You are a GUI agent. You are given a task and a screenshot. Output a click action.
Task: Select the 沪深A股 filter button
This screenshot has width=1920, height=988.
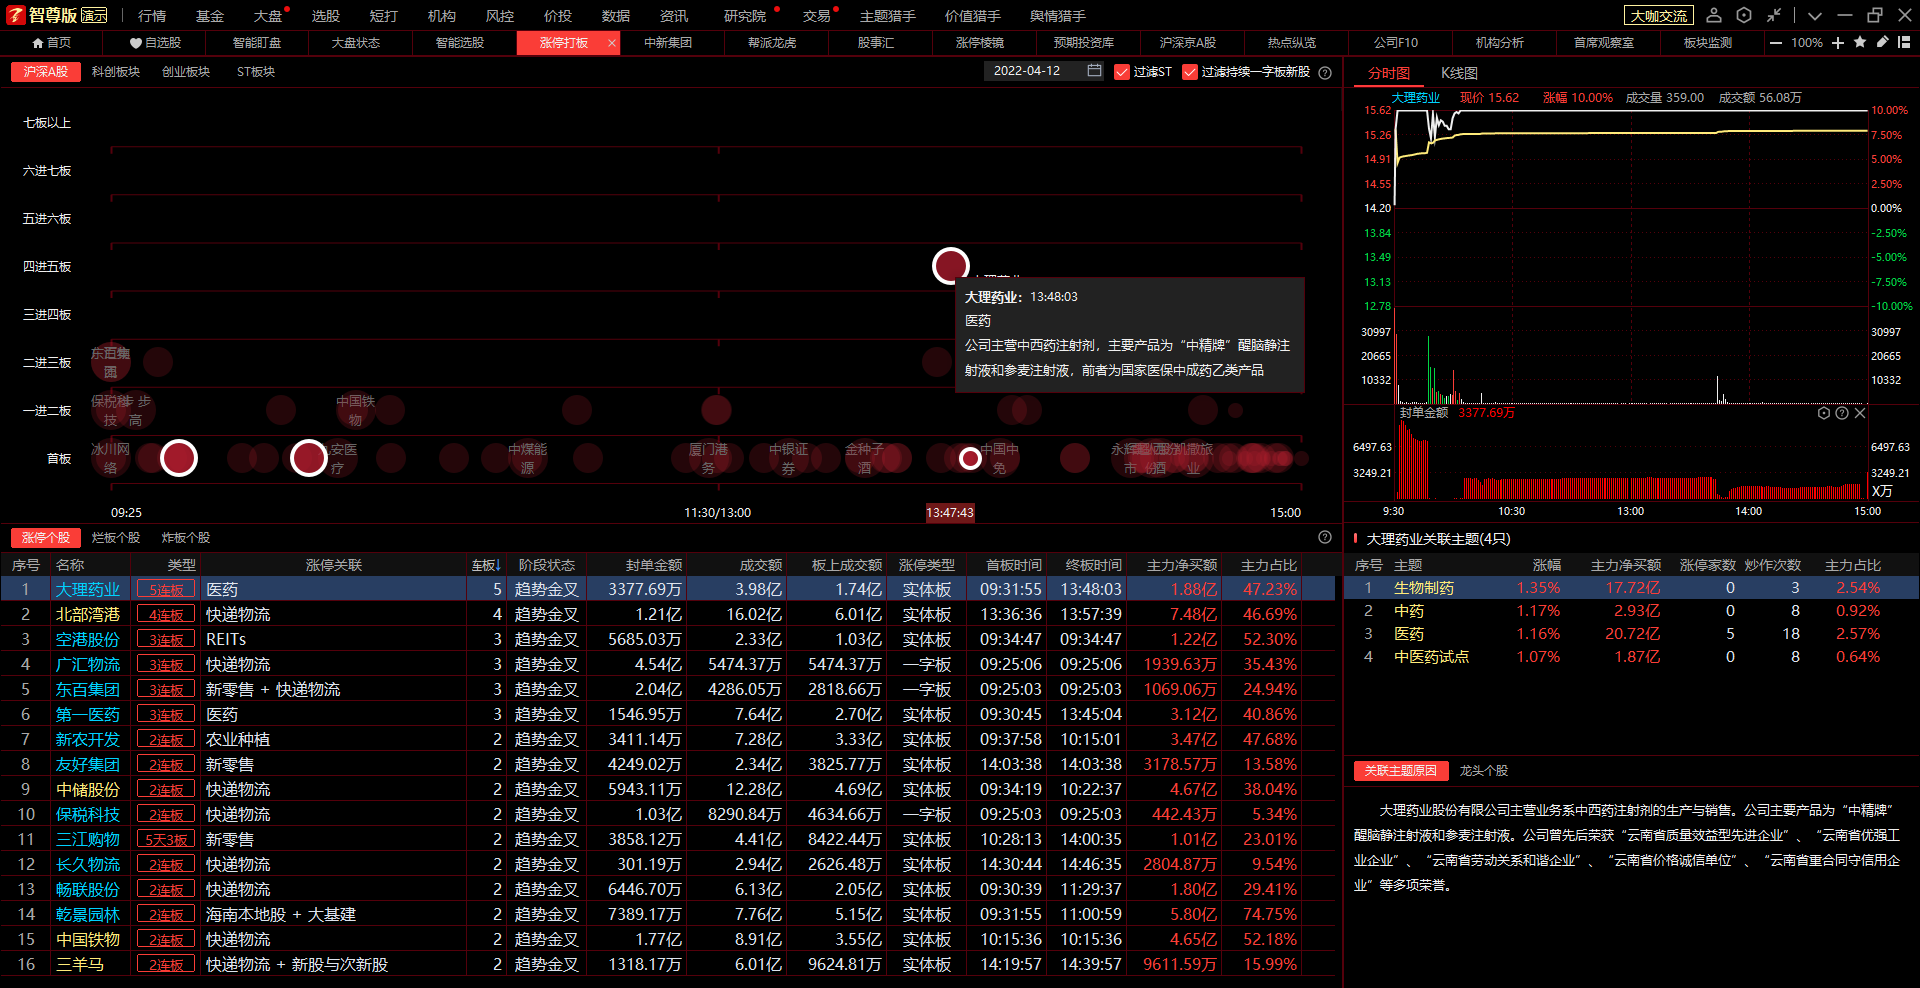pyautogui.click(x=45, y=72)
